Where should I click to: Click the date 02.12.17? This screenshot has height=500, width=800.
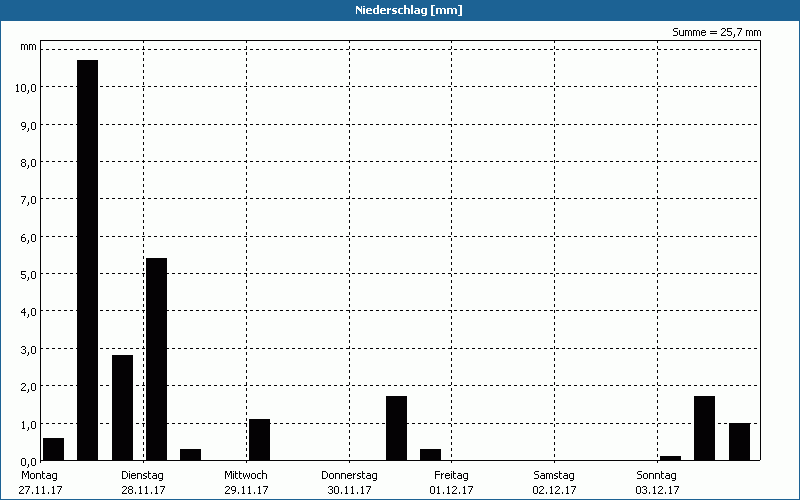[555, 490]
